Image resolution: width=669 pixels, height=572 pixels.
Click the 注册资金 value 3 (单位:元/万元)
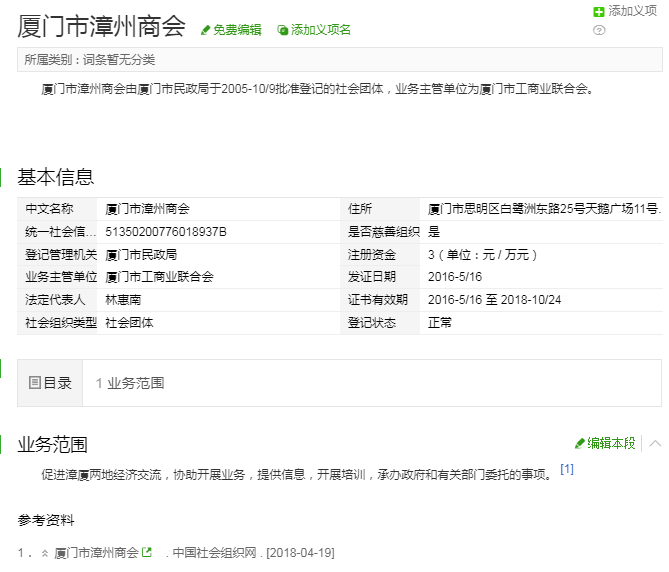click(x=483, y=255)
